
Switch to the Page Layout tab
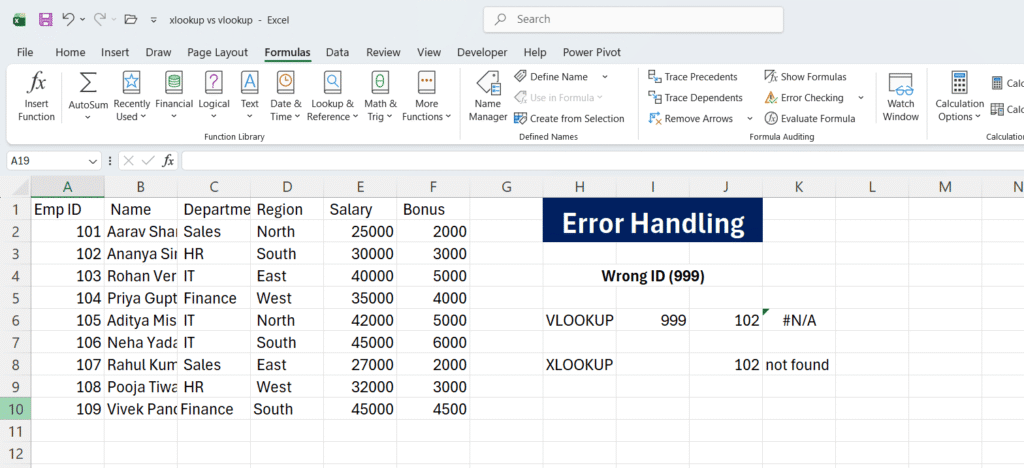click(217, 52)
